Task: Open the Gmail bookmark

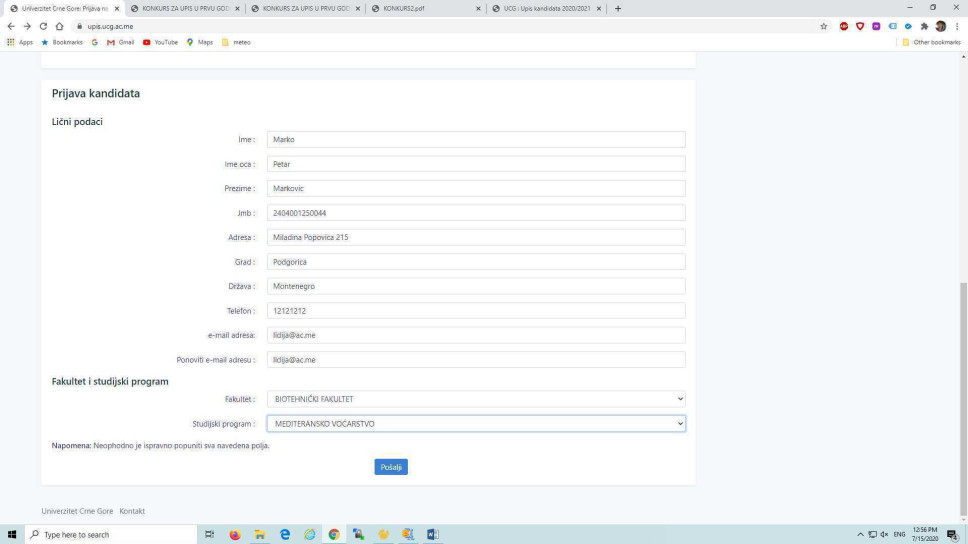Action: click(120, 43)
